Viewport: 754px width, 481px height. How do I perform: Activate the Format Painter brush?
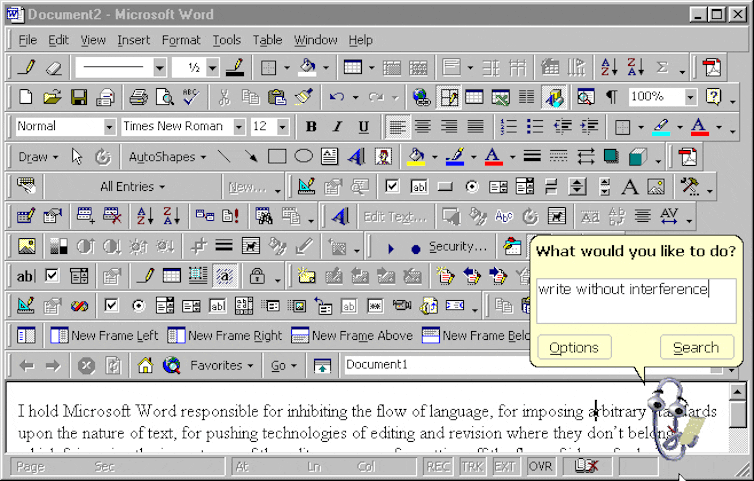303,97
